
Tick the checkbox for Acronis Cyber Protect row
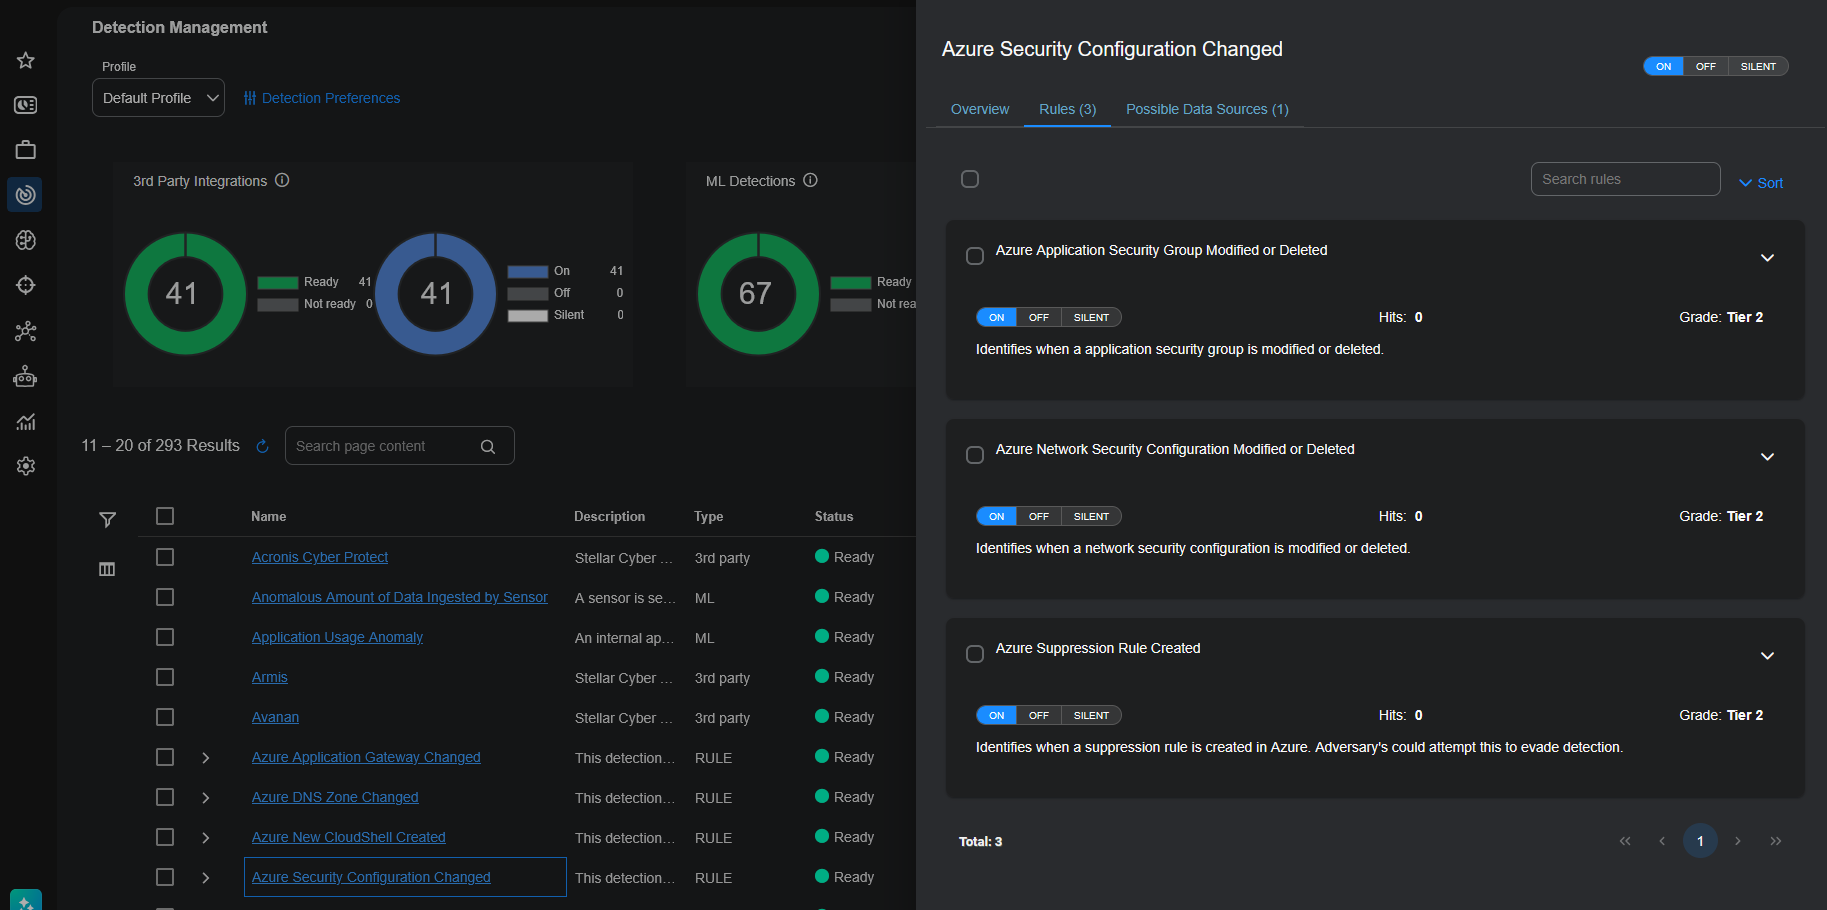click(165, 557)
